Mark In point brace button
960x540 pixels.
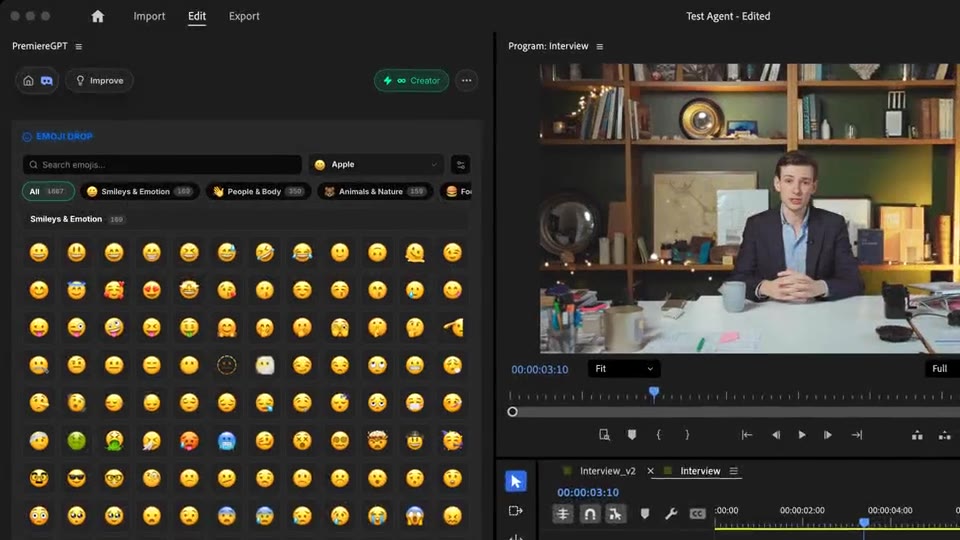[x=659, y=435]
